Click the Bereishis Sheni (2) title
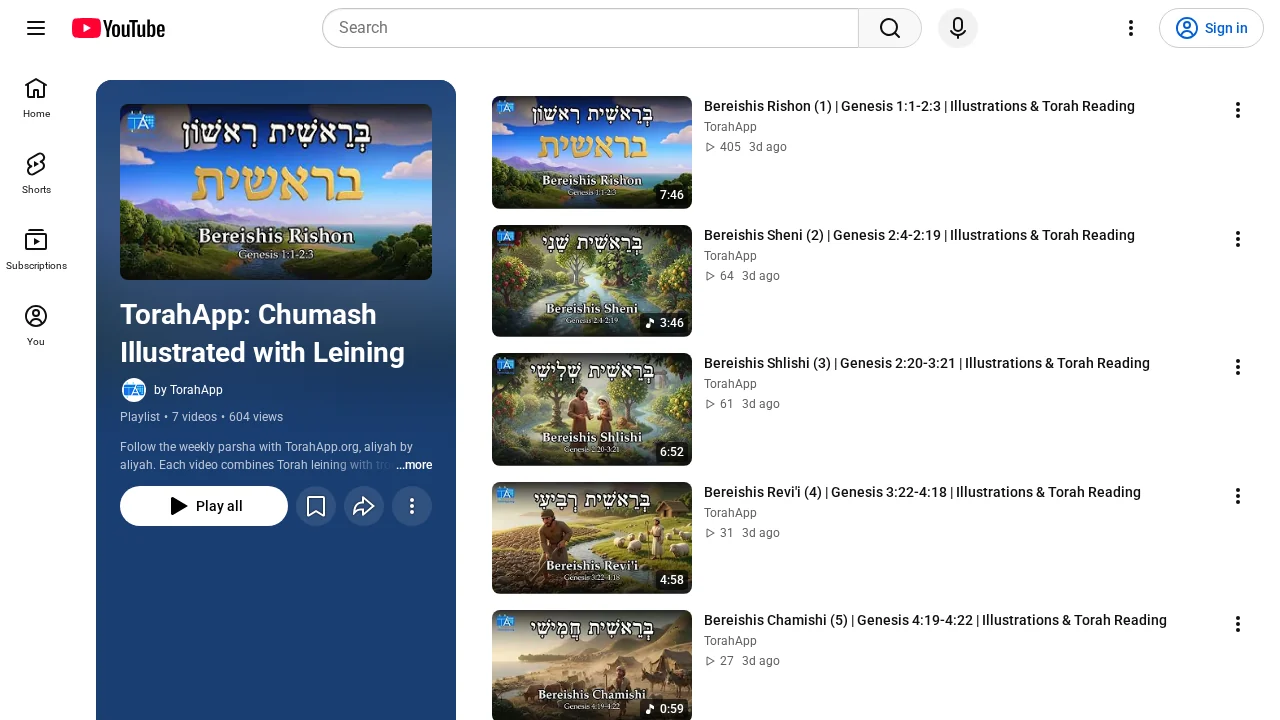 tap(919, 235)
